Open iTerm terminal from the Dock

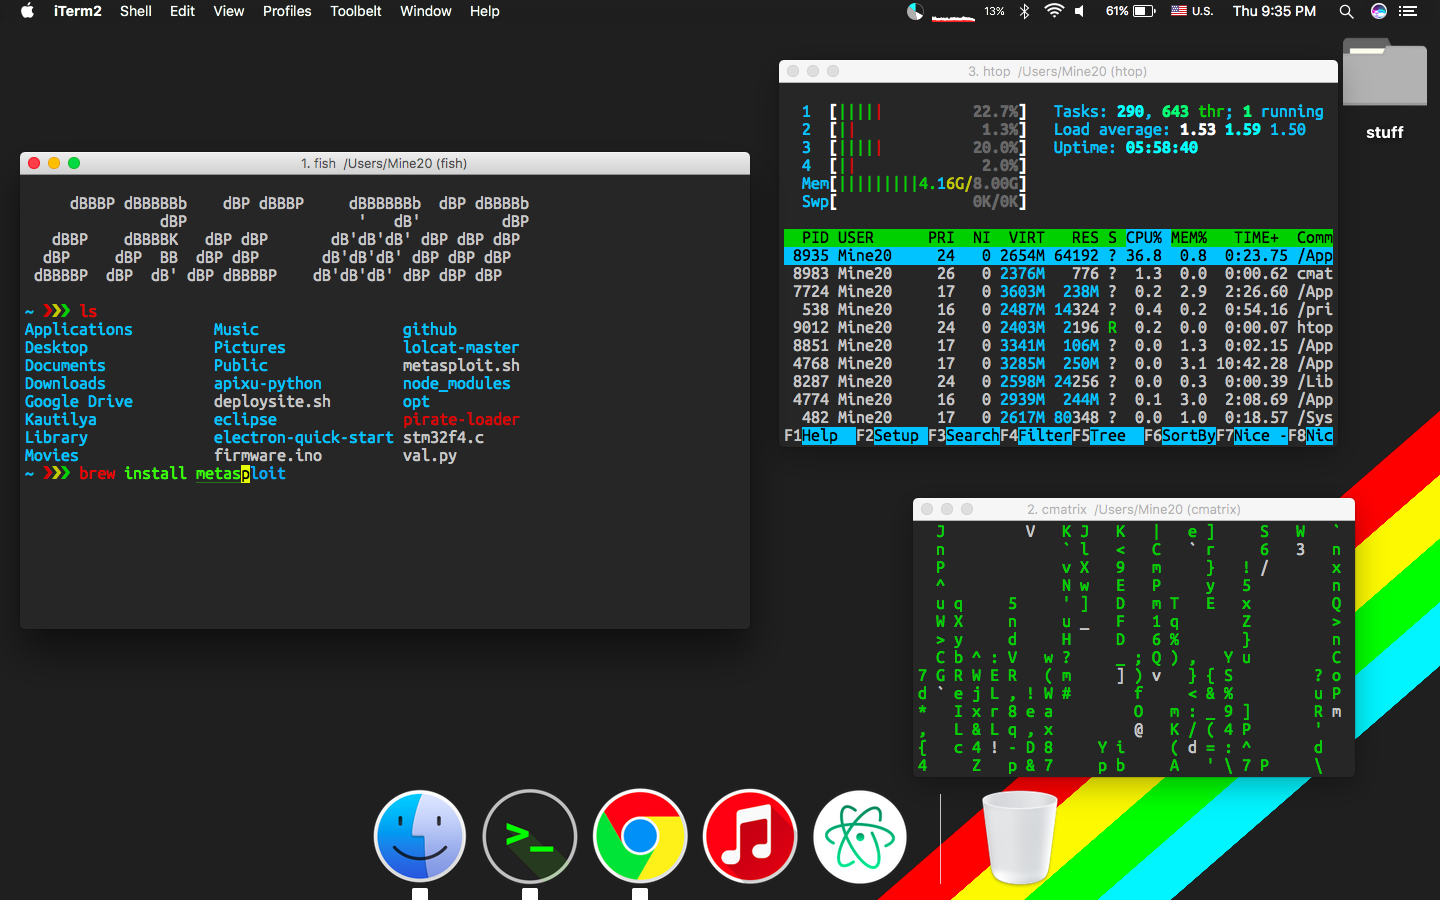[530, 836]
